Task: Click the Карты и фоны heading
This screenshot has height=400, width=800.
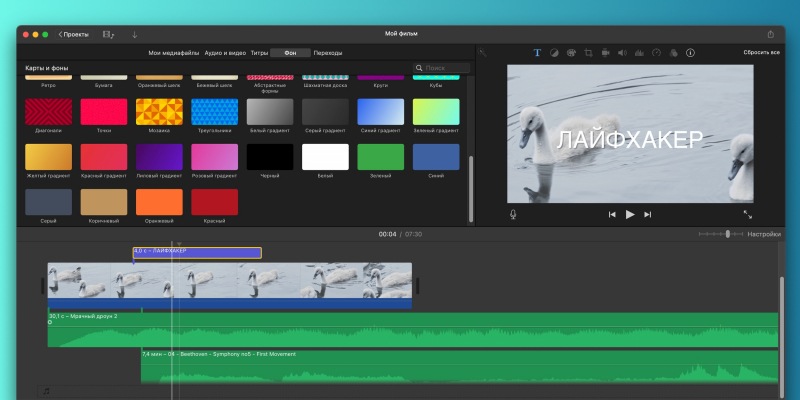Action: [47, 68]
